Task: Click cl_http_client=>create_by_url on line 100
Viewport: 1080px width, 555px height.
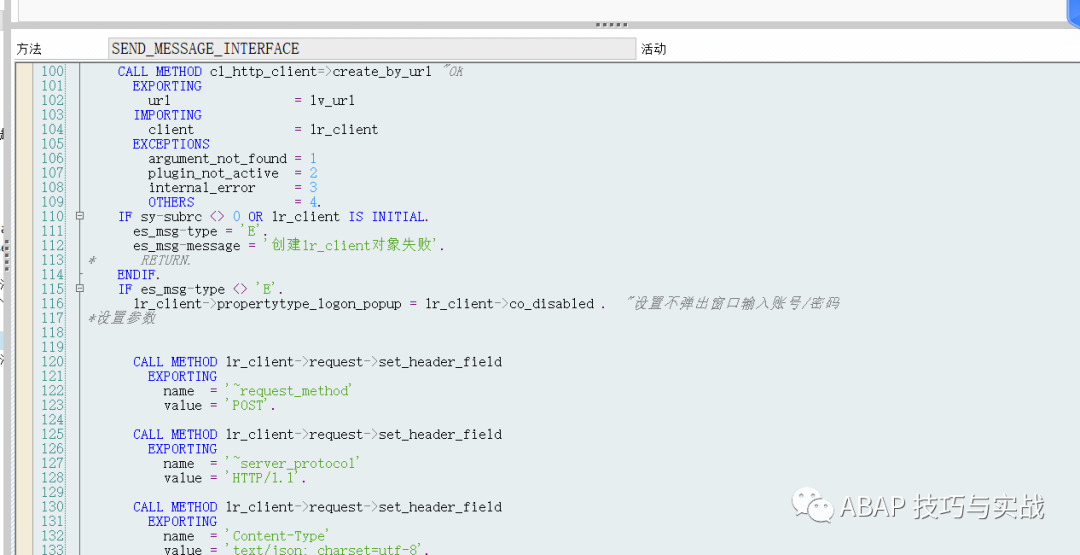Action: [x=320, y=72]
